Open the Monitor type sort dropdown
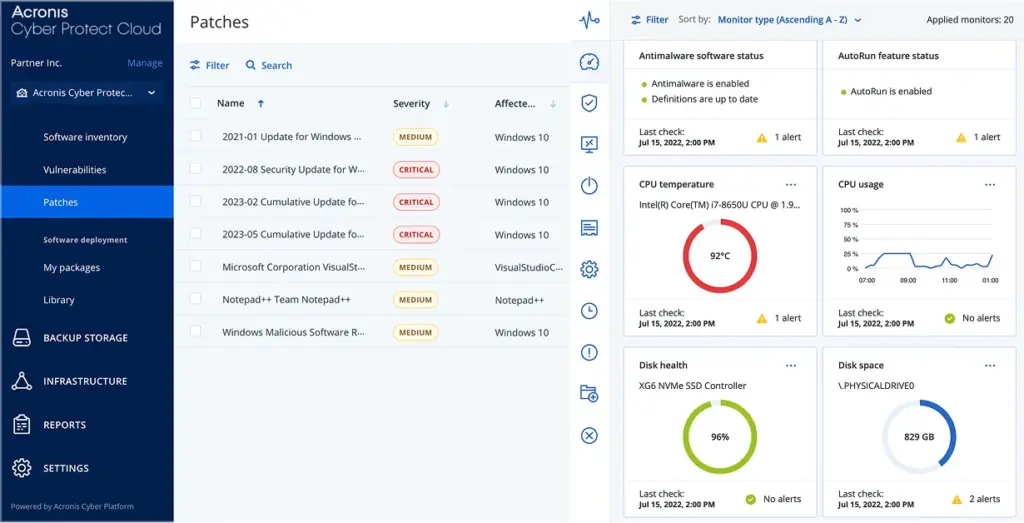The height and width of the screenshot is (523, 1024). (789, 20)
